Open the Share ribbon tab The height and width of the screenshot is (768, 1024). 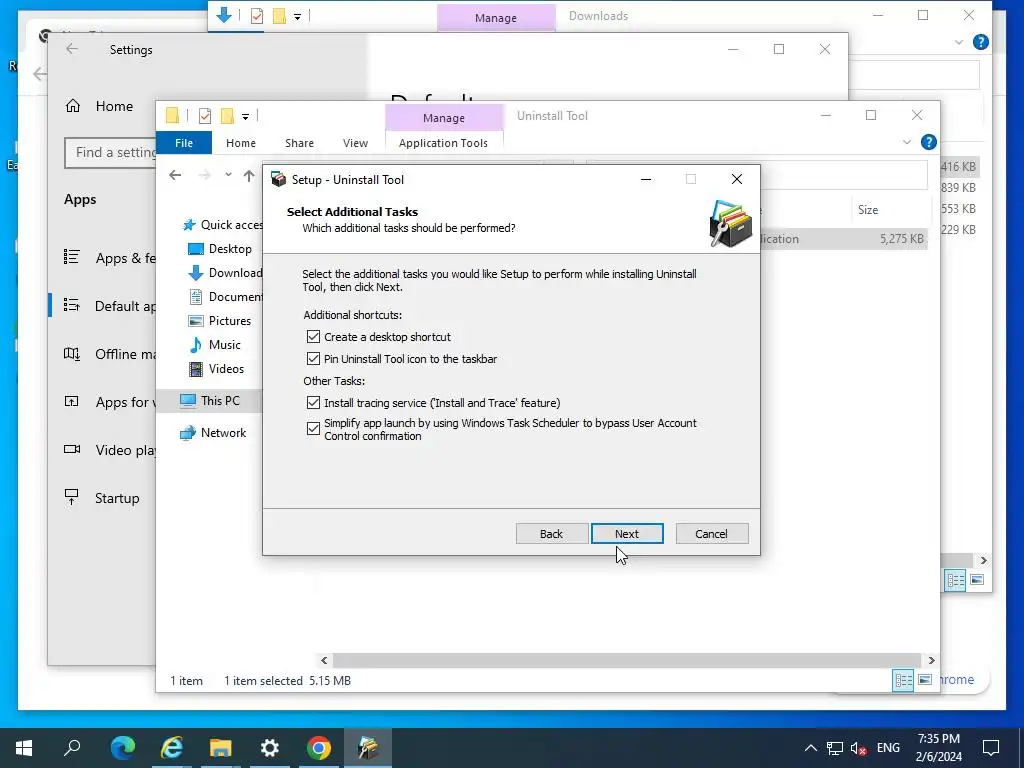pos(299,143)
